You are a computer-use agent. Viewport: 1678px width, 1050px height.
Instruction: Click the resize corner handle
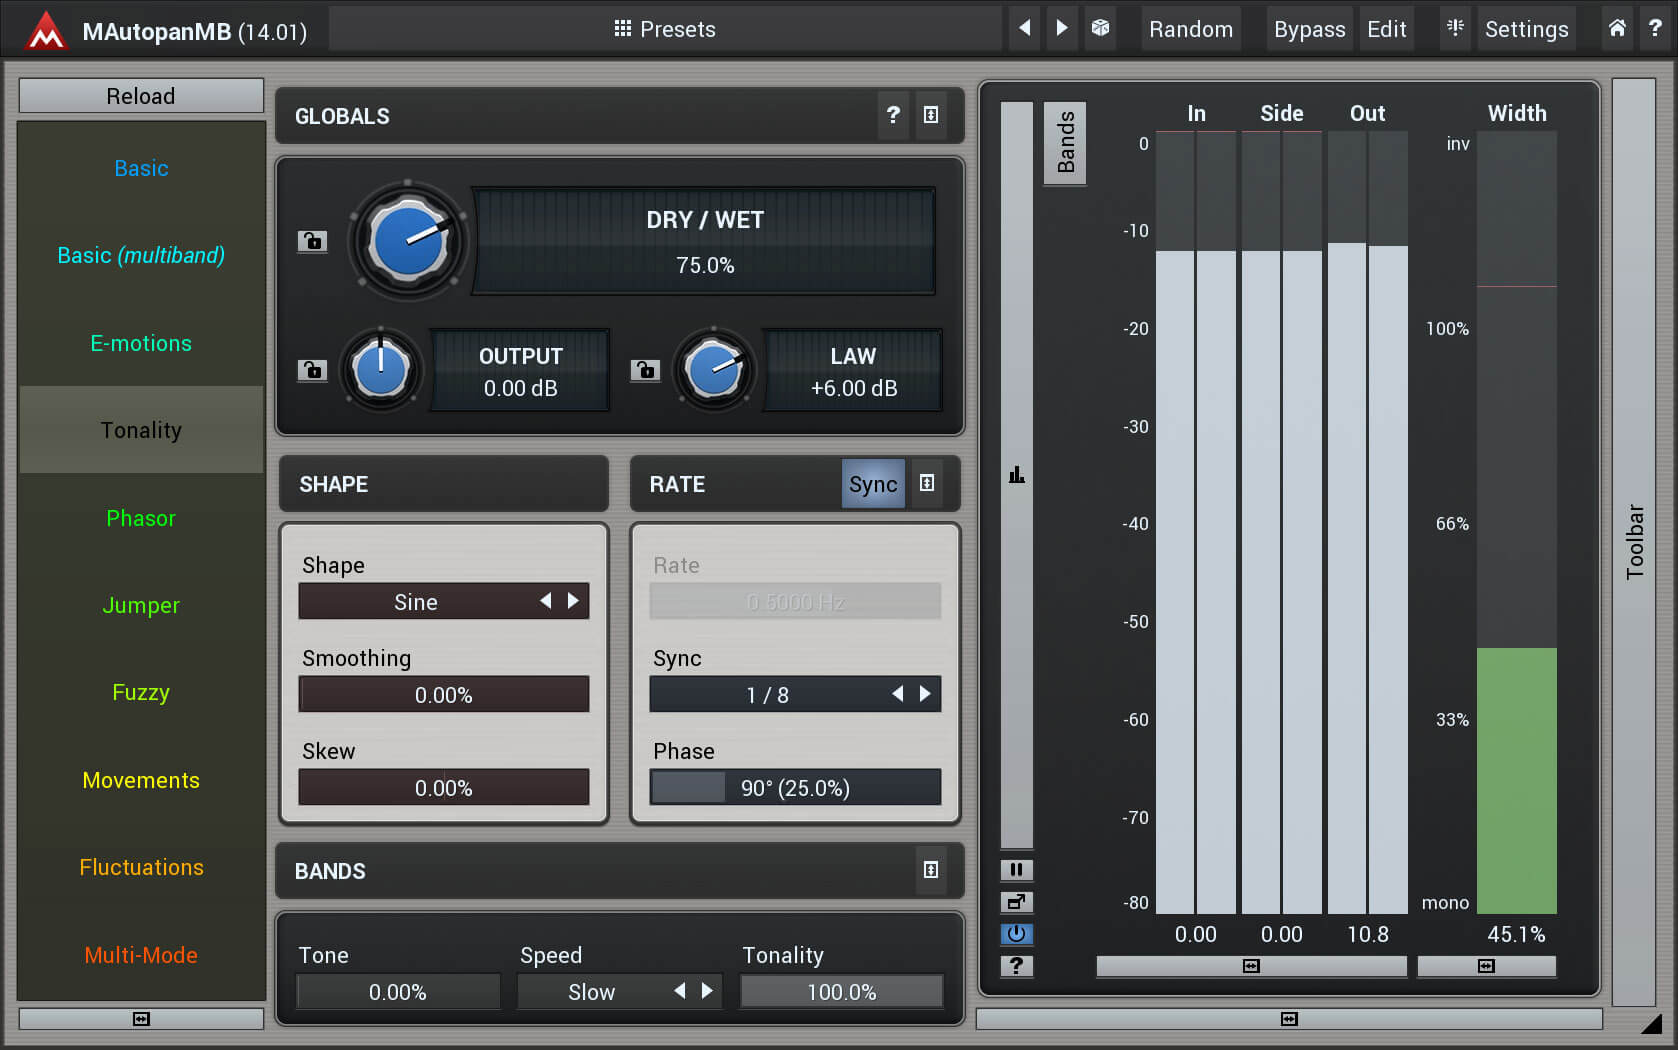[x=1652, y=1023]
